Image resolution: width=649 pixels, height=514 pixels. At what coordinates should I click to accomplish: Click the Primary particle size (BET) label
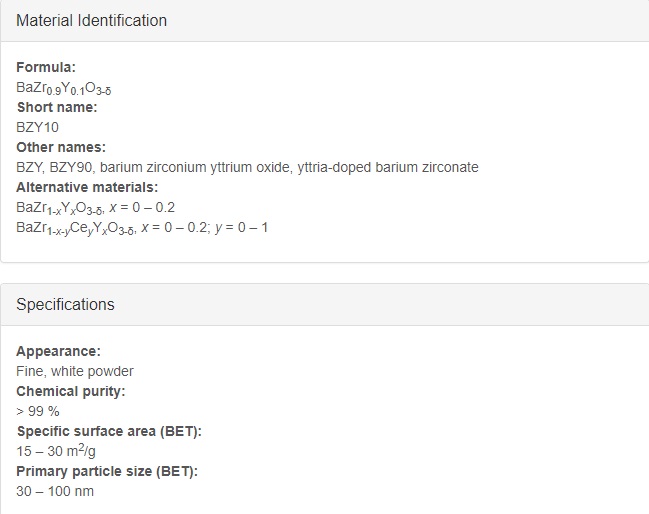pyautogui.click(x=107, y=471)
